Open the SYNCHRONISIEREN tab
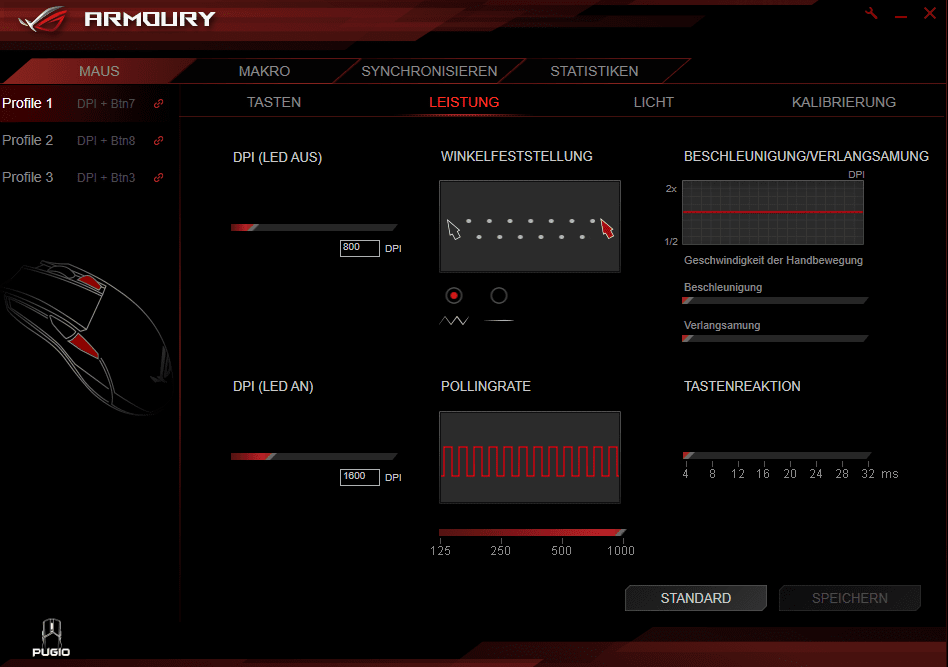The image size is (948, 667). [x=429, y=71]
